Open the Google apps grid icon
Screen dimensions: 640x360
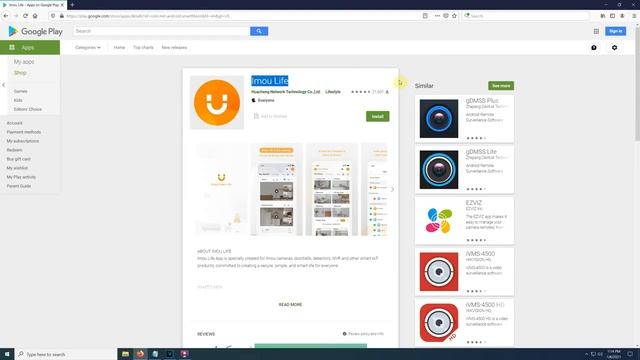coord(596,31)
